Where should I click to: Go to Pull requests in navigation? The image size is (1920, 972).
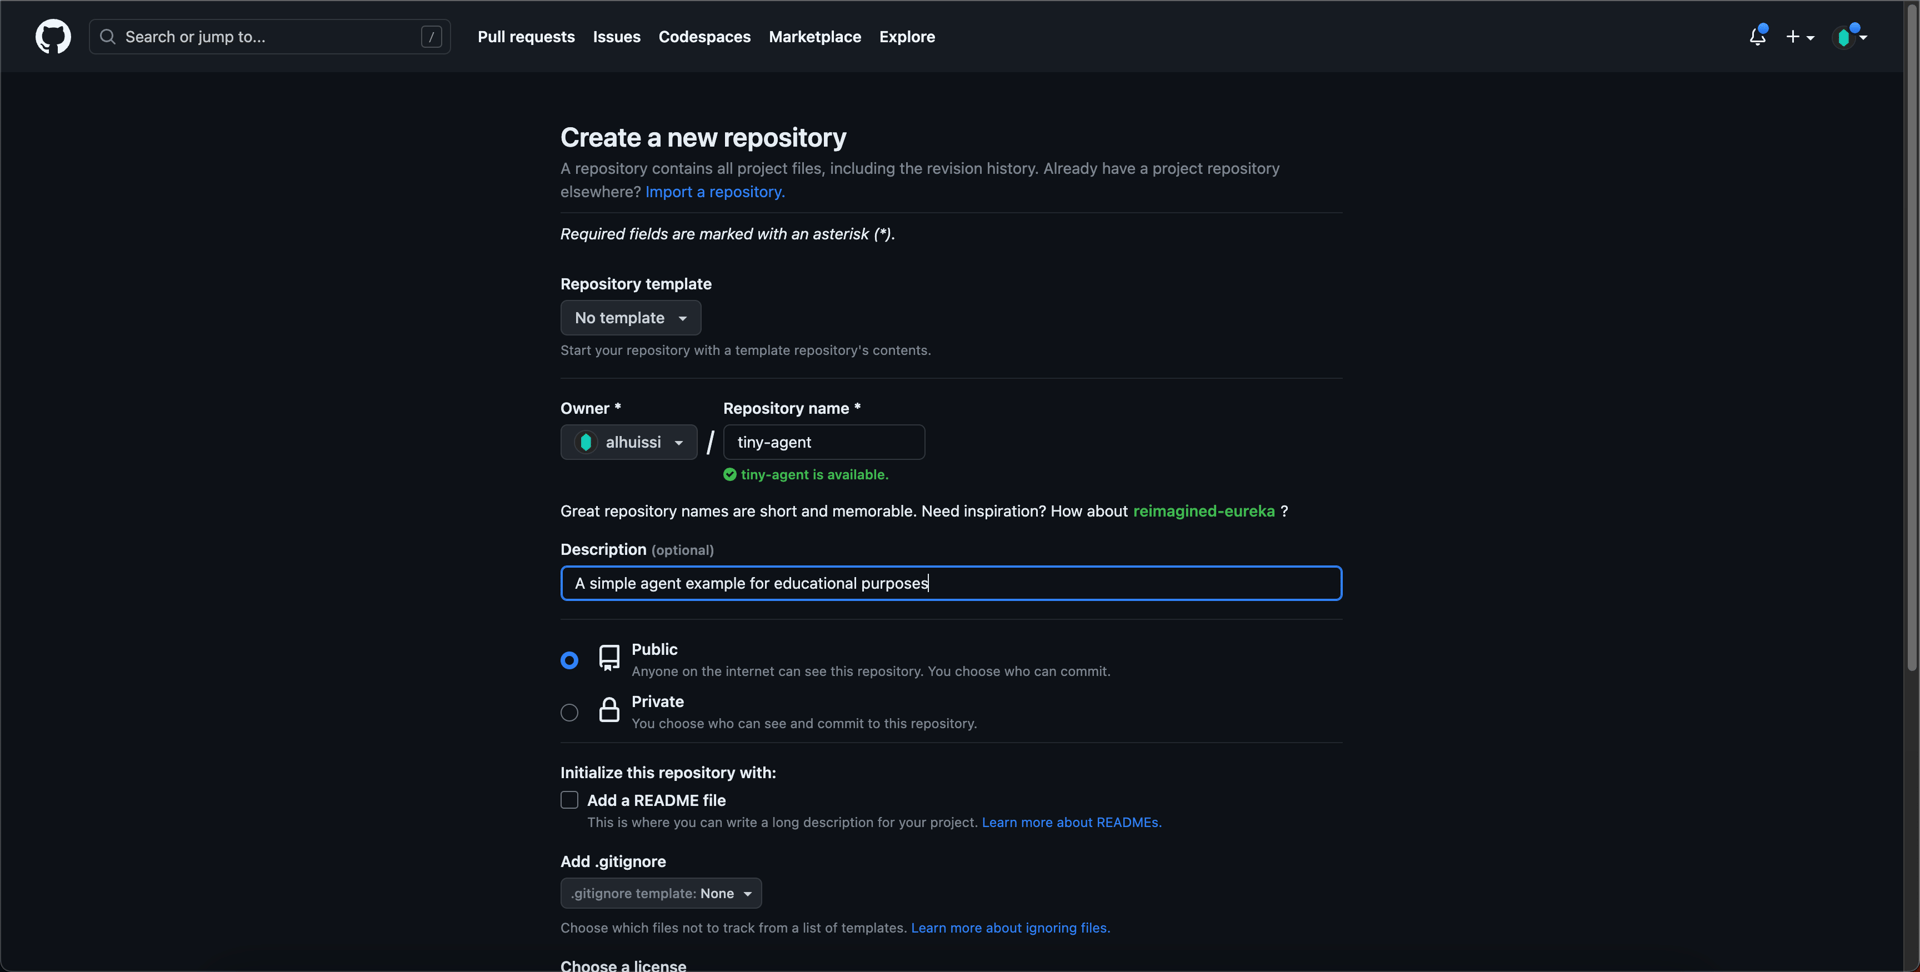click(526, 37)
